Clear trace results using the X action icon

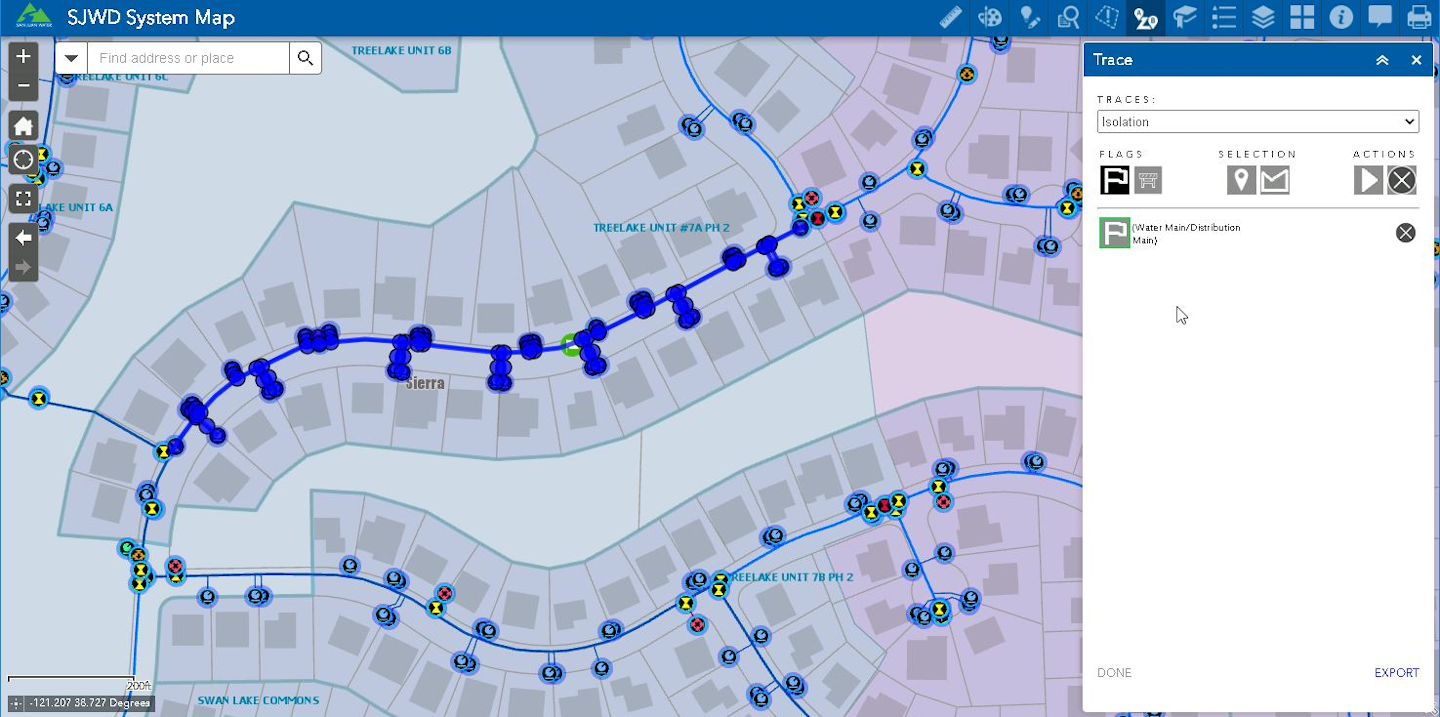[x=1401, y=180]
